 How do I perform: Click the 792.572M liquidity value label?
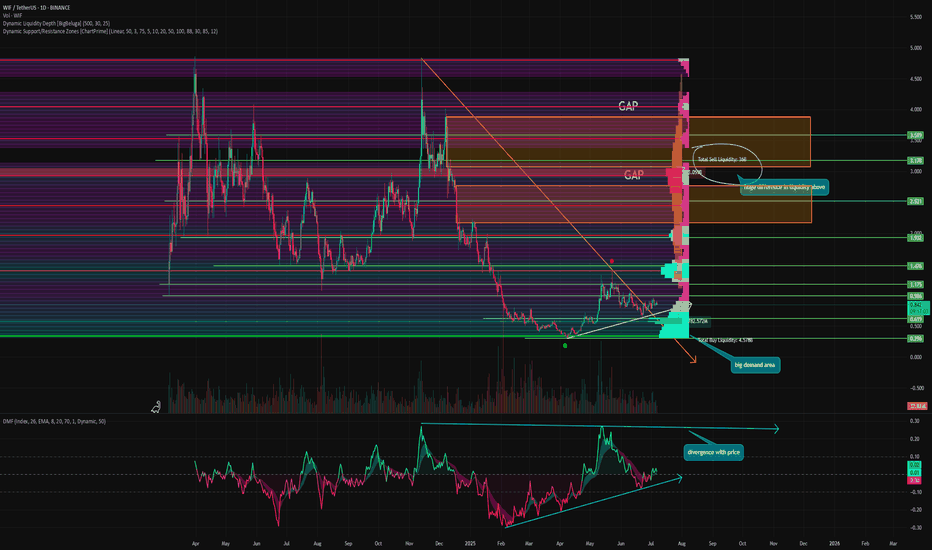pos(698,321)
